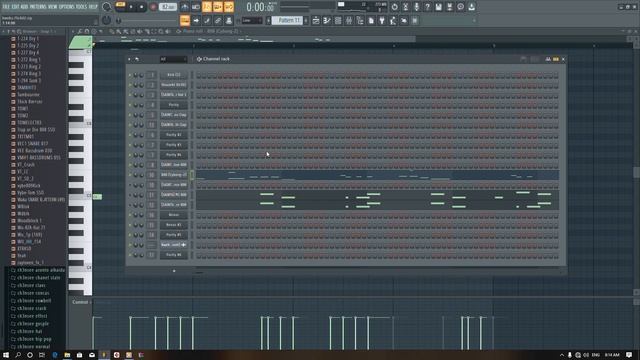The image size is (640, 360).
Task: Click the Channel rack graph editor icon
Action: point(548,59)
